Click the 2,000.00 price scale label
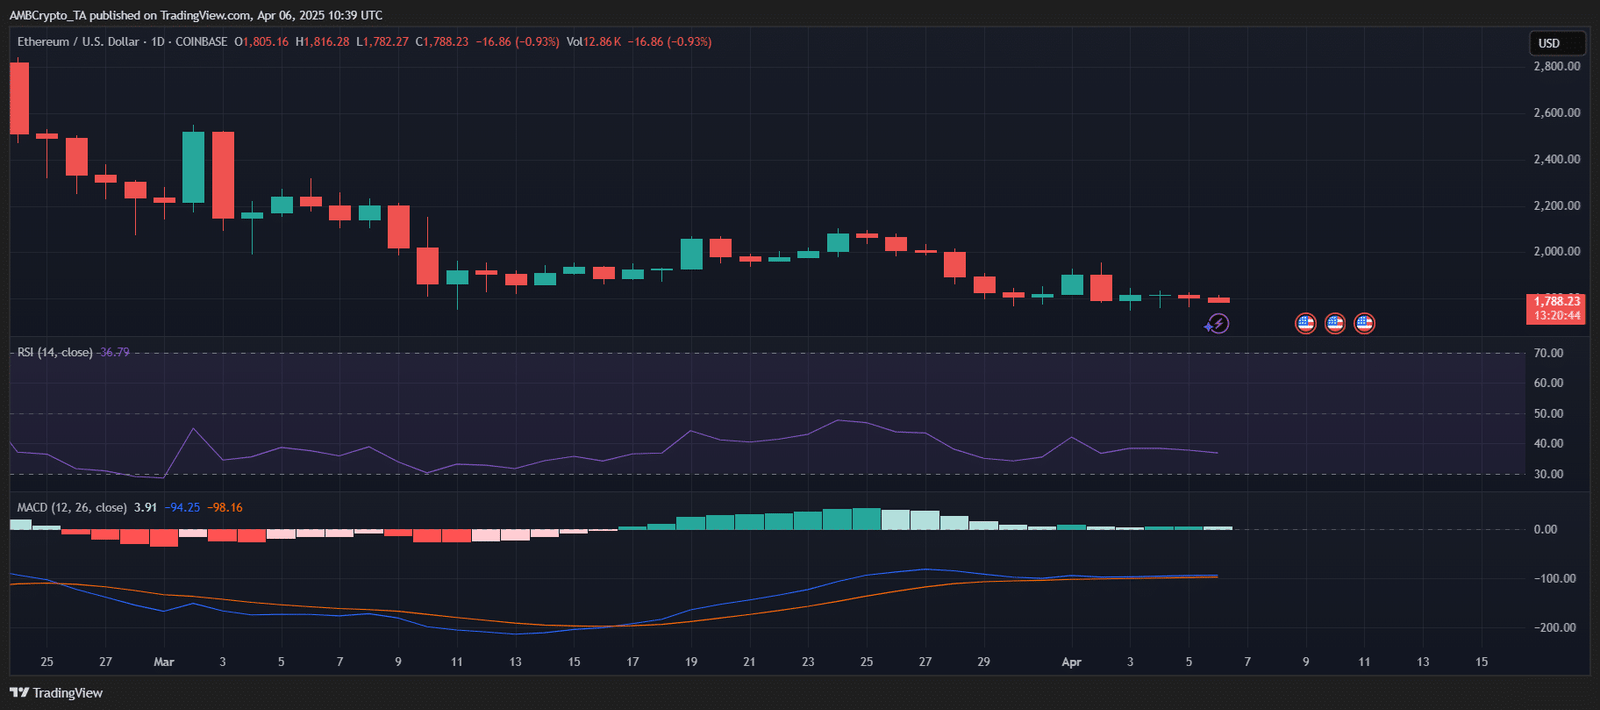 pyautogui.click(x=1557, y=251)
